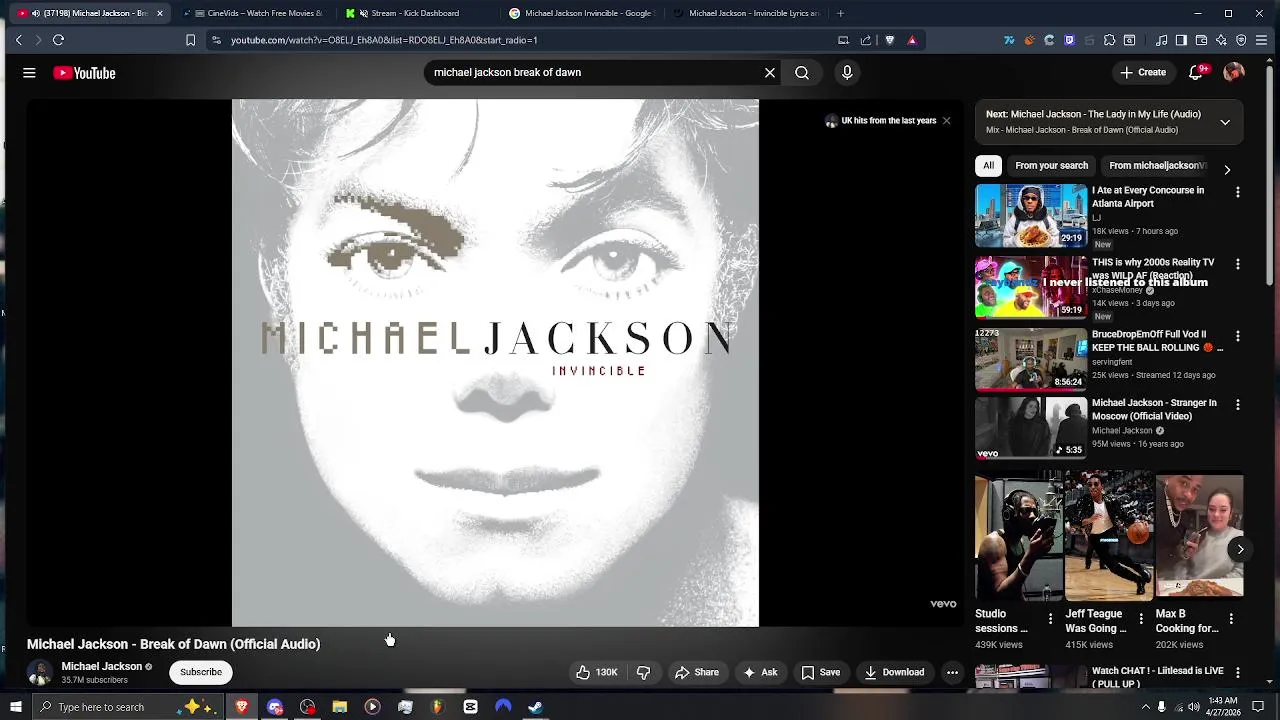Image resolution: width=1280 pixels, height=720 pixels.
Task: Go back in browser history
Action: point(18,40)
